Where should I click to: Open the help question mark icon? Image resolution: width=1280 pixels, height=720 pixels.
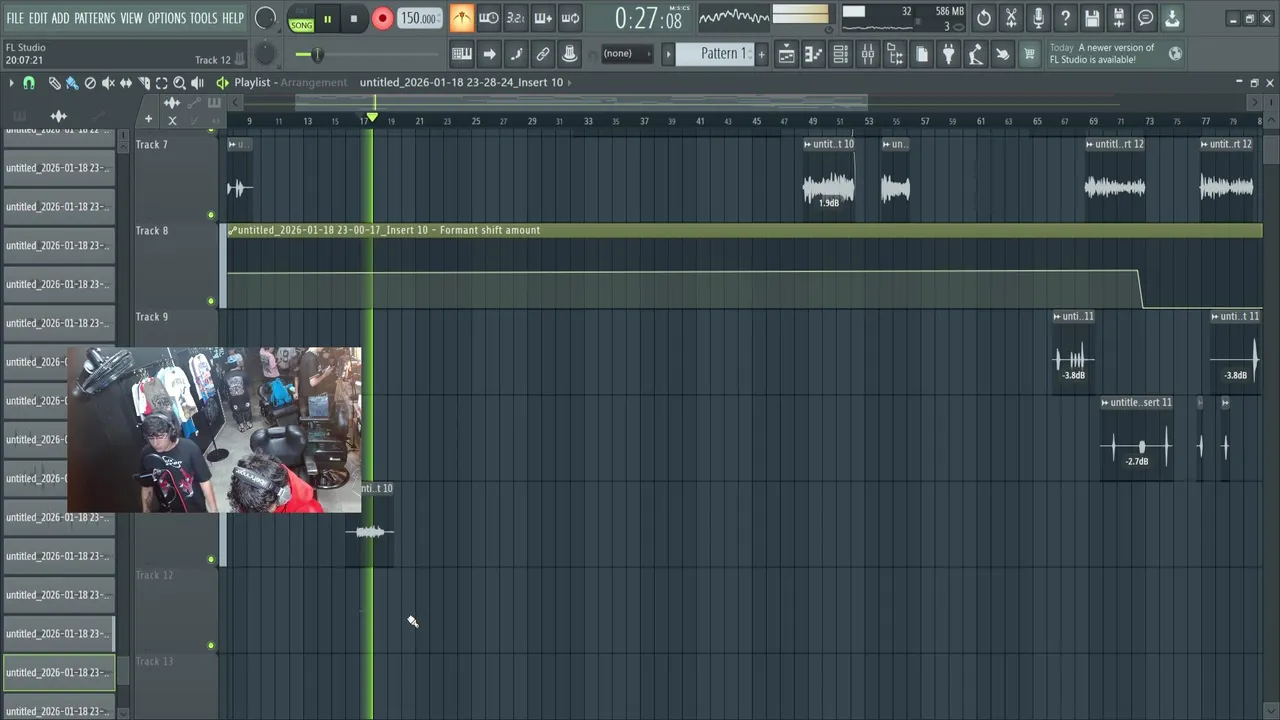tap(1065, 18)
